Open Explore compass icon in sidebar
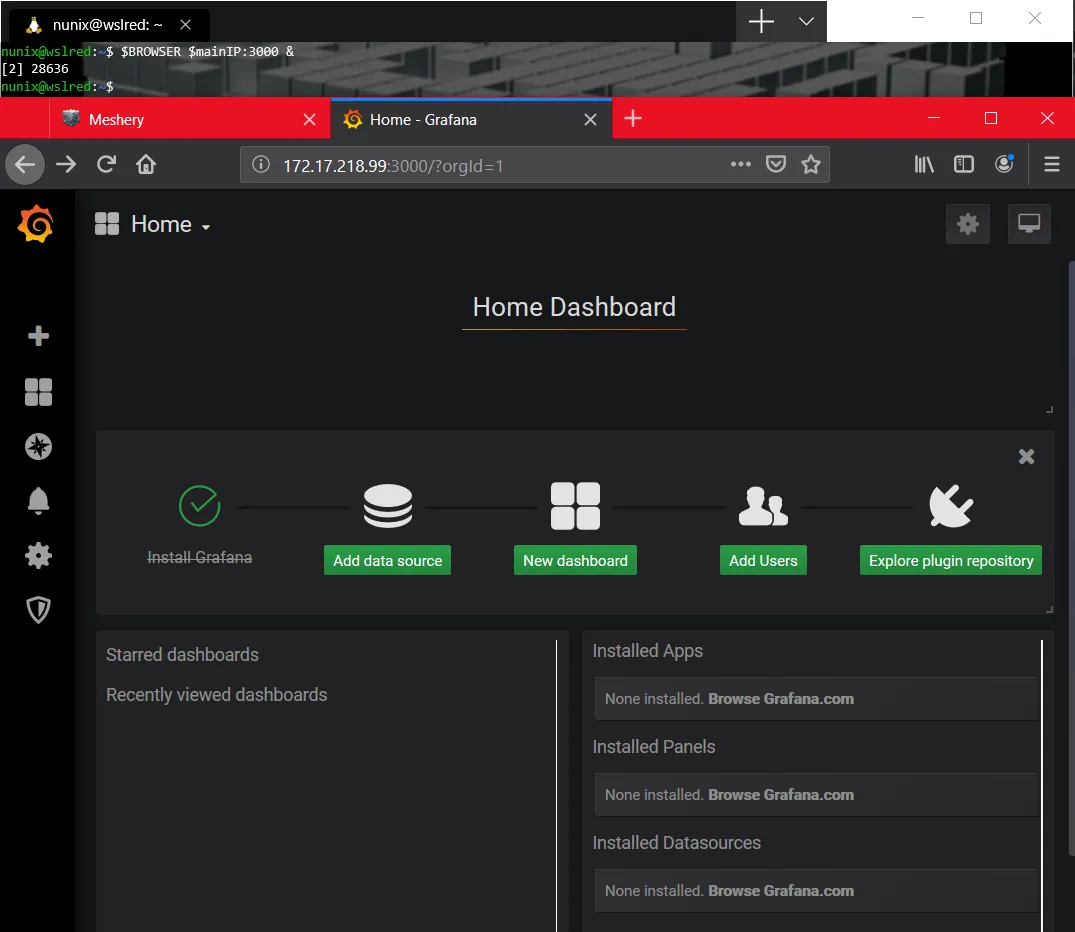The width and height of the screenshot is (1075, 932). pos(38,447)
